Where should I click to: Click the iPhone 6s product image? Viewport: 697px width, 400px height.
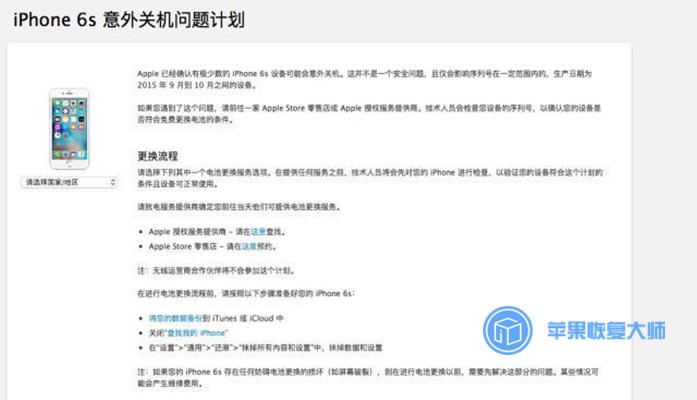(69, 128)
